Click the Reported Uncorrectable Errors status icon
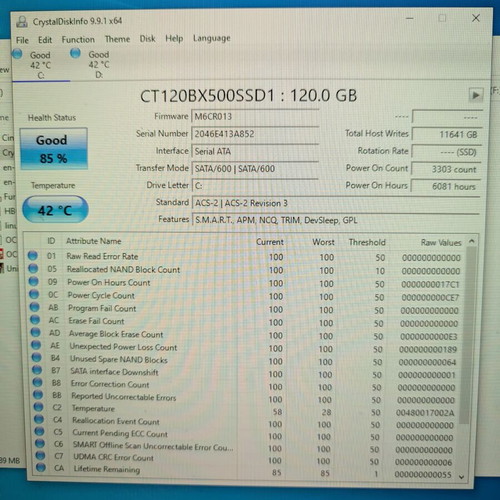Viewport: 500px width, 500px height. tap(38, 395)
